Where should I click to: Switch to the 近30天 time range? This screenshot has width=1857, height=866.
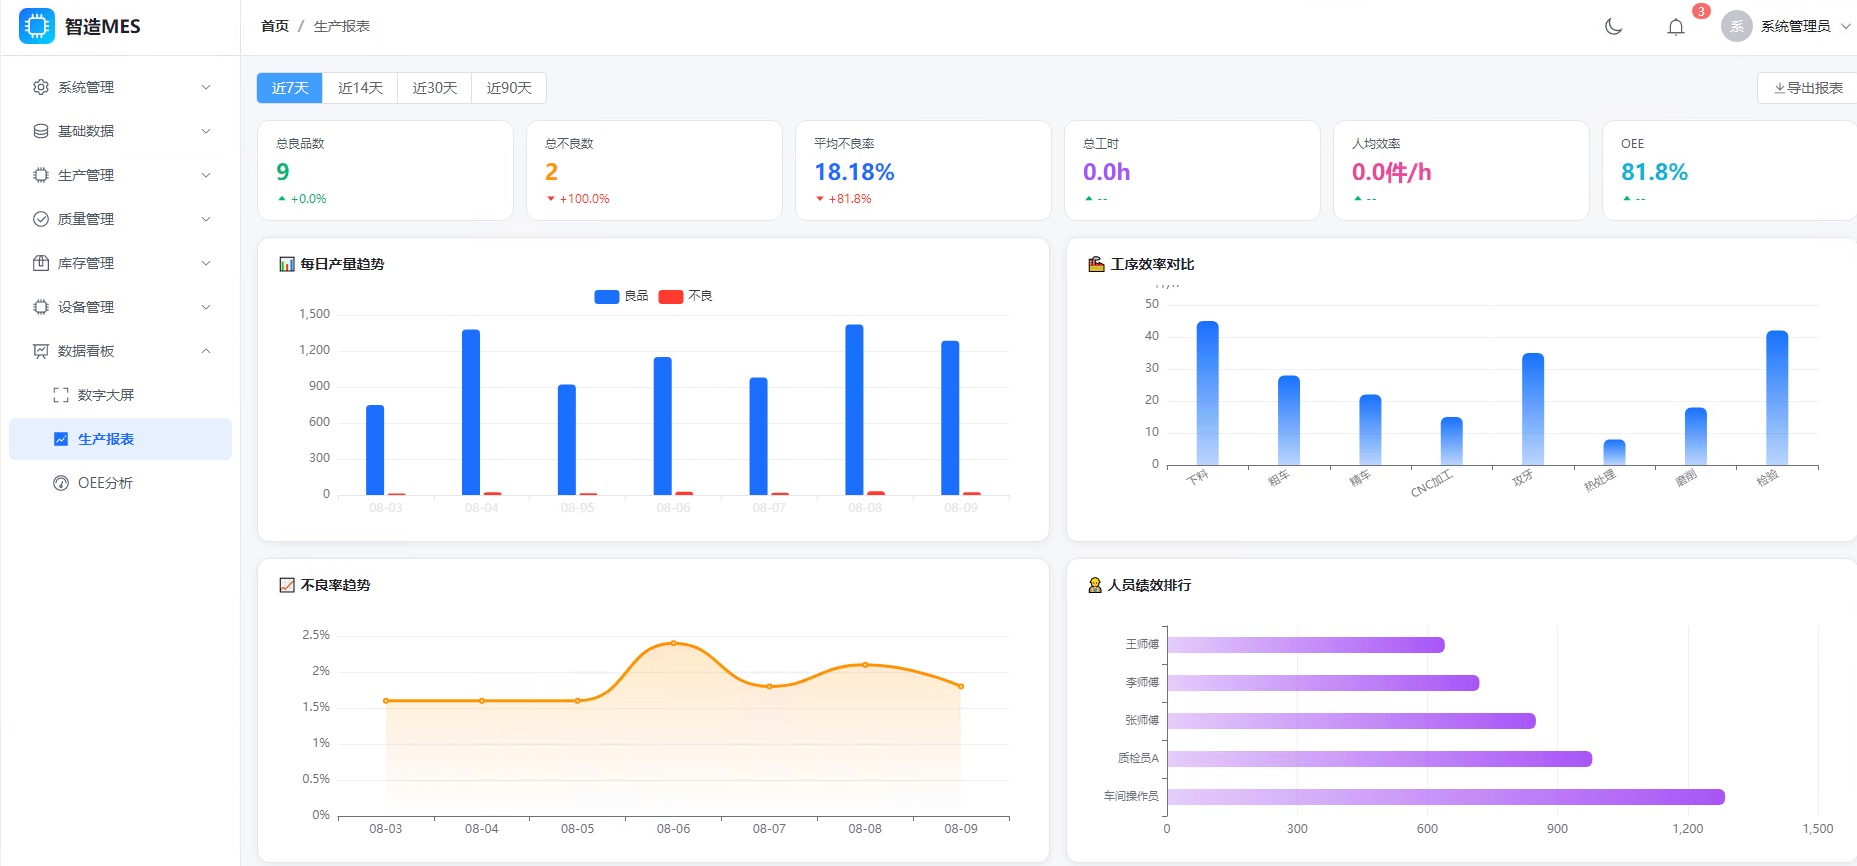435,88
